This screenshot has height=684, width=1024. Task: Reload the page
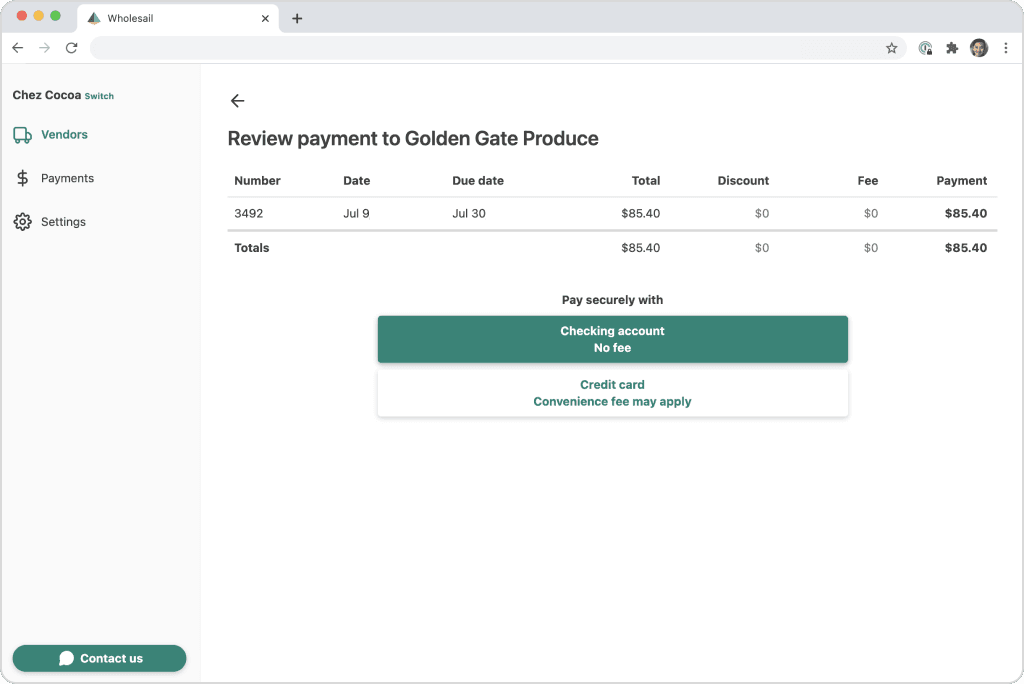[x=72, y=48]
